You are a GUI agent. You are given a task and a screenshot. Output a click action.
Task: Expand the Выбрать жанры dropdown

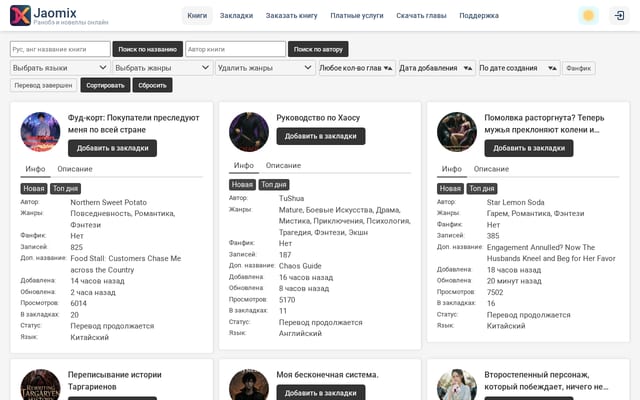click(x=162, y=68)
